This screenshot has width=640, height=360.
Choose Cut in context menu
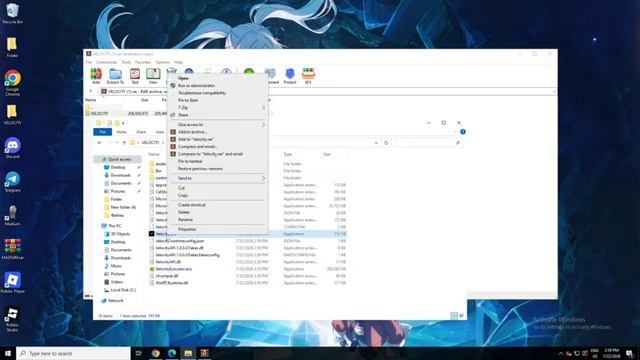[x=181, y=188]
